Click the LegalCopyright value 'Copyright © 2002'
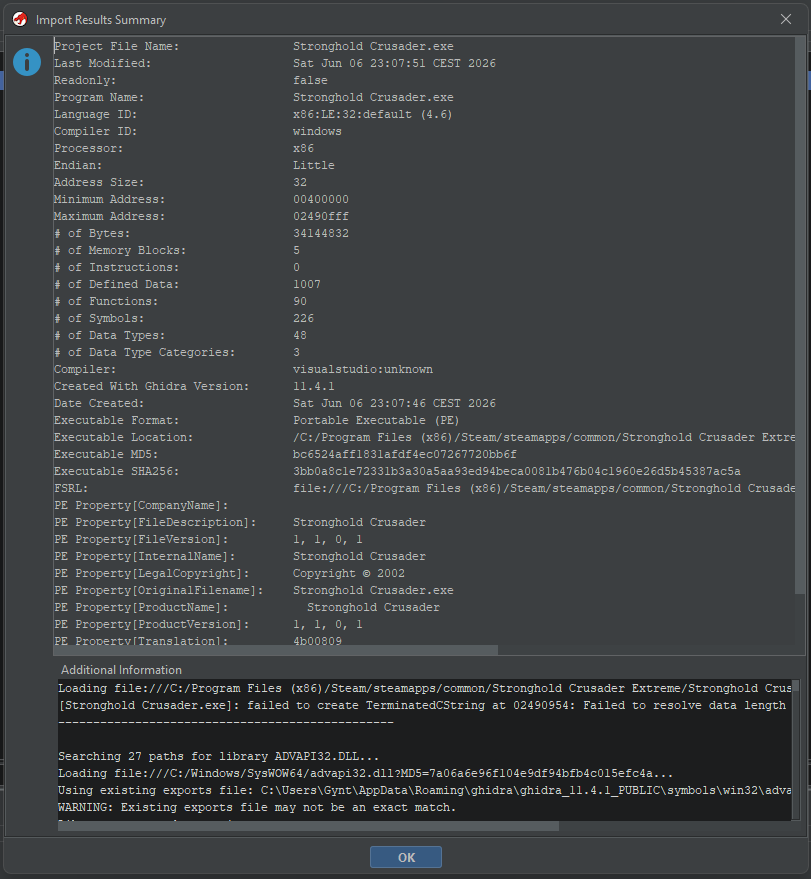Image resolution: width=811 pixels, height=879 pixels. click(349, 573)
